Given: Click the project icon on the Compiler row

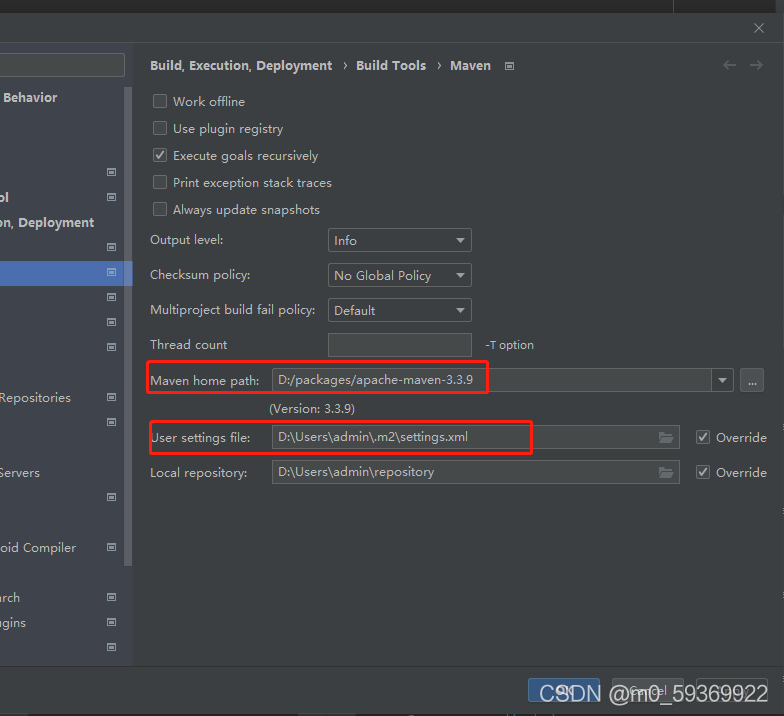Looking at the screenshot, I should 112,547.
